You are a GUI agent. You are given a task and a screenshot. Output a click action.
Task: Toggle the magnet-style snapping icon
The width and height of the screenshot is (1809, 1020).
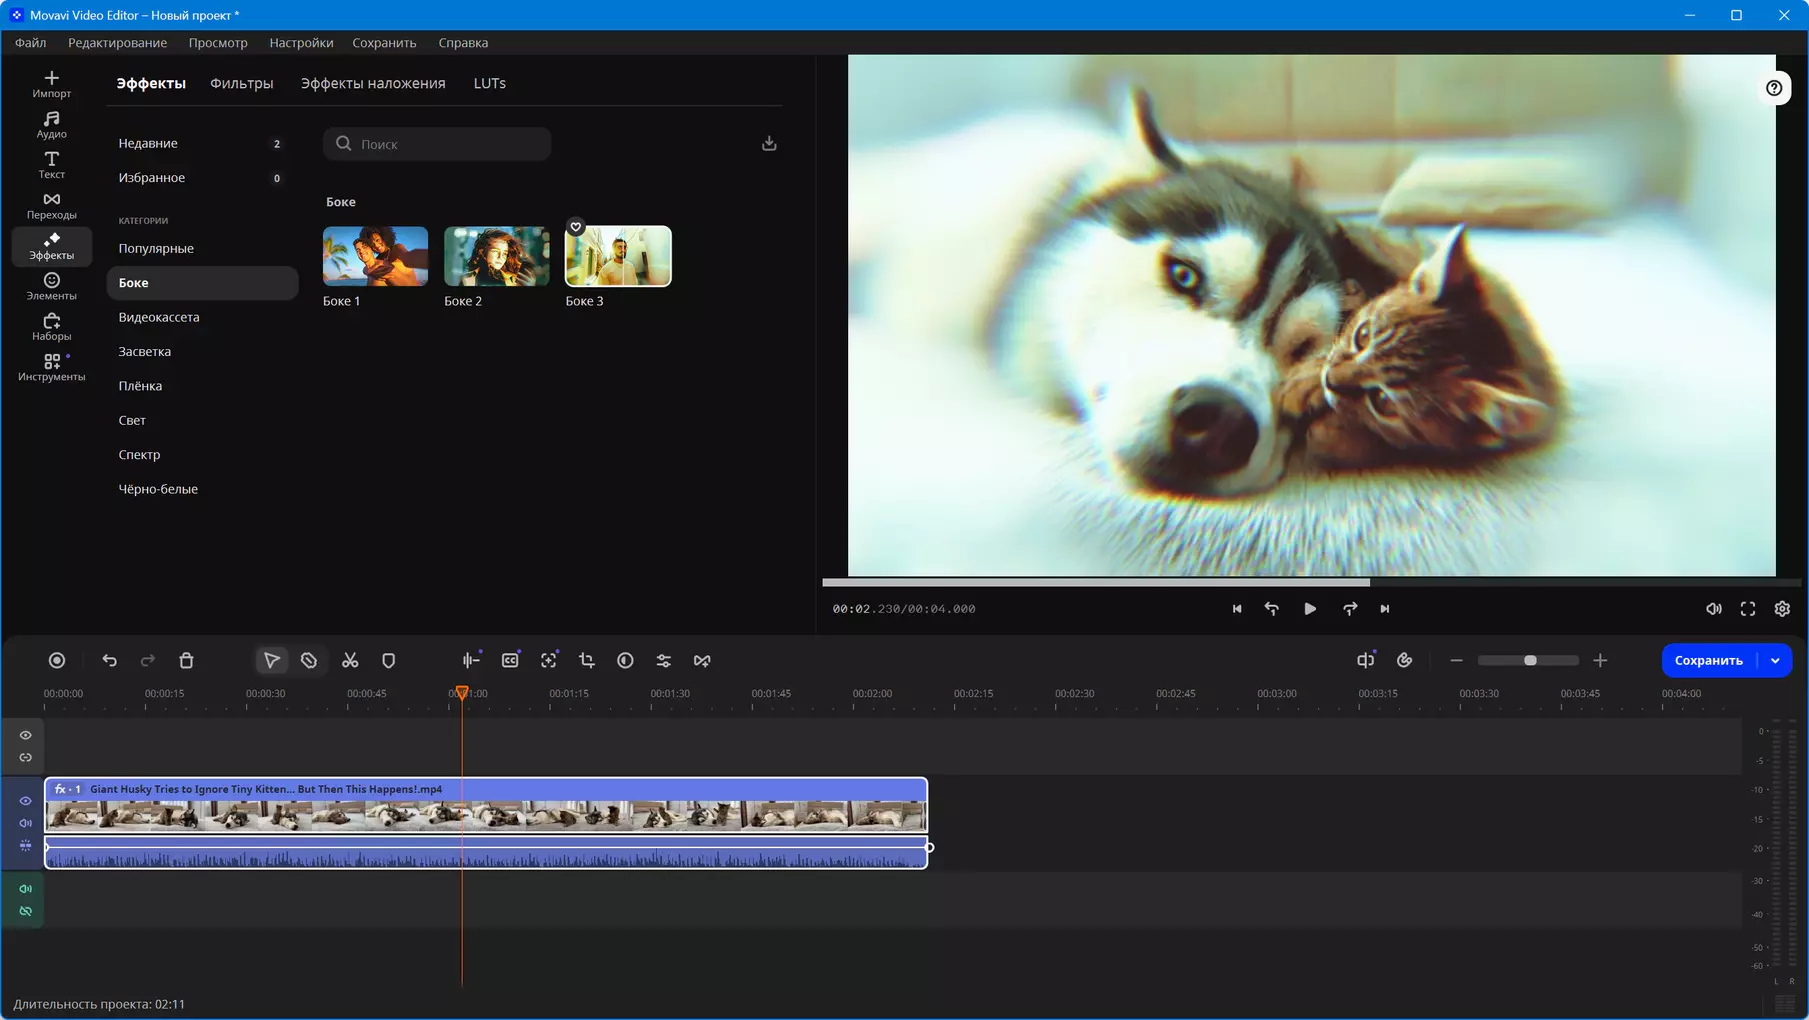tap(1405, 660)
